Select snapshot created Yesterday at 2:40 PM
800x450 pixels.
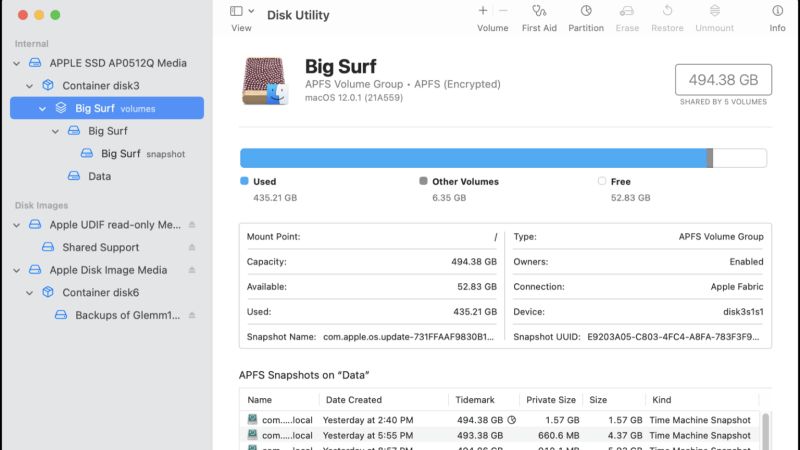click(x=499, y=420)
